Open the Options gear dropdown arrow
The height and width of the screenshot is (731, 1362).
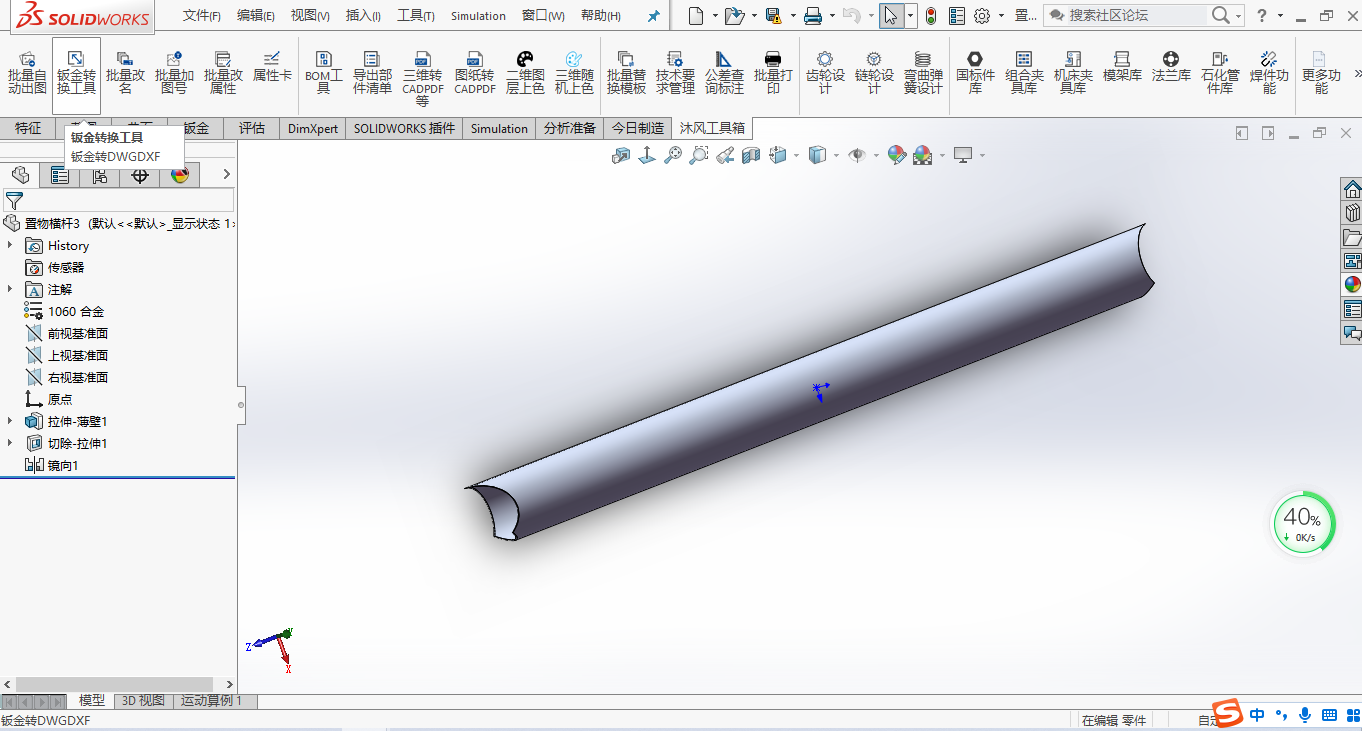(1000, 16)
